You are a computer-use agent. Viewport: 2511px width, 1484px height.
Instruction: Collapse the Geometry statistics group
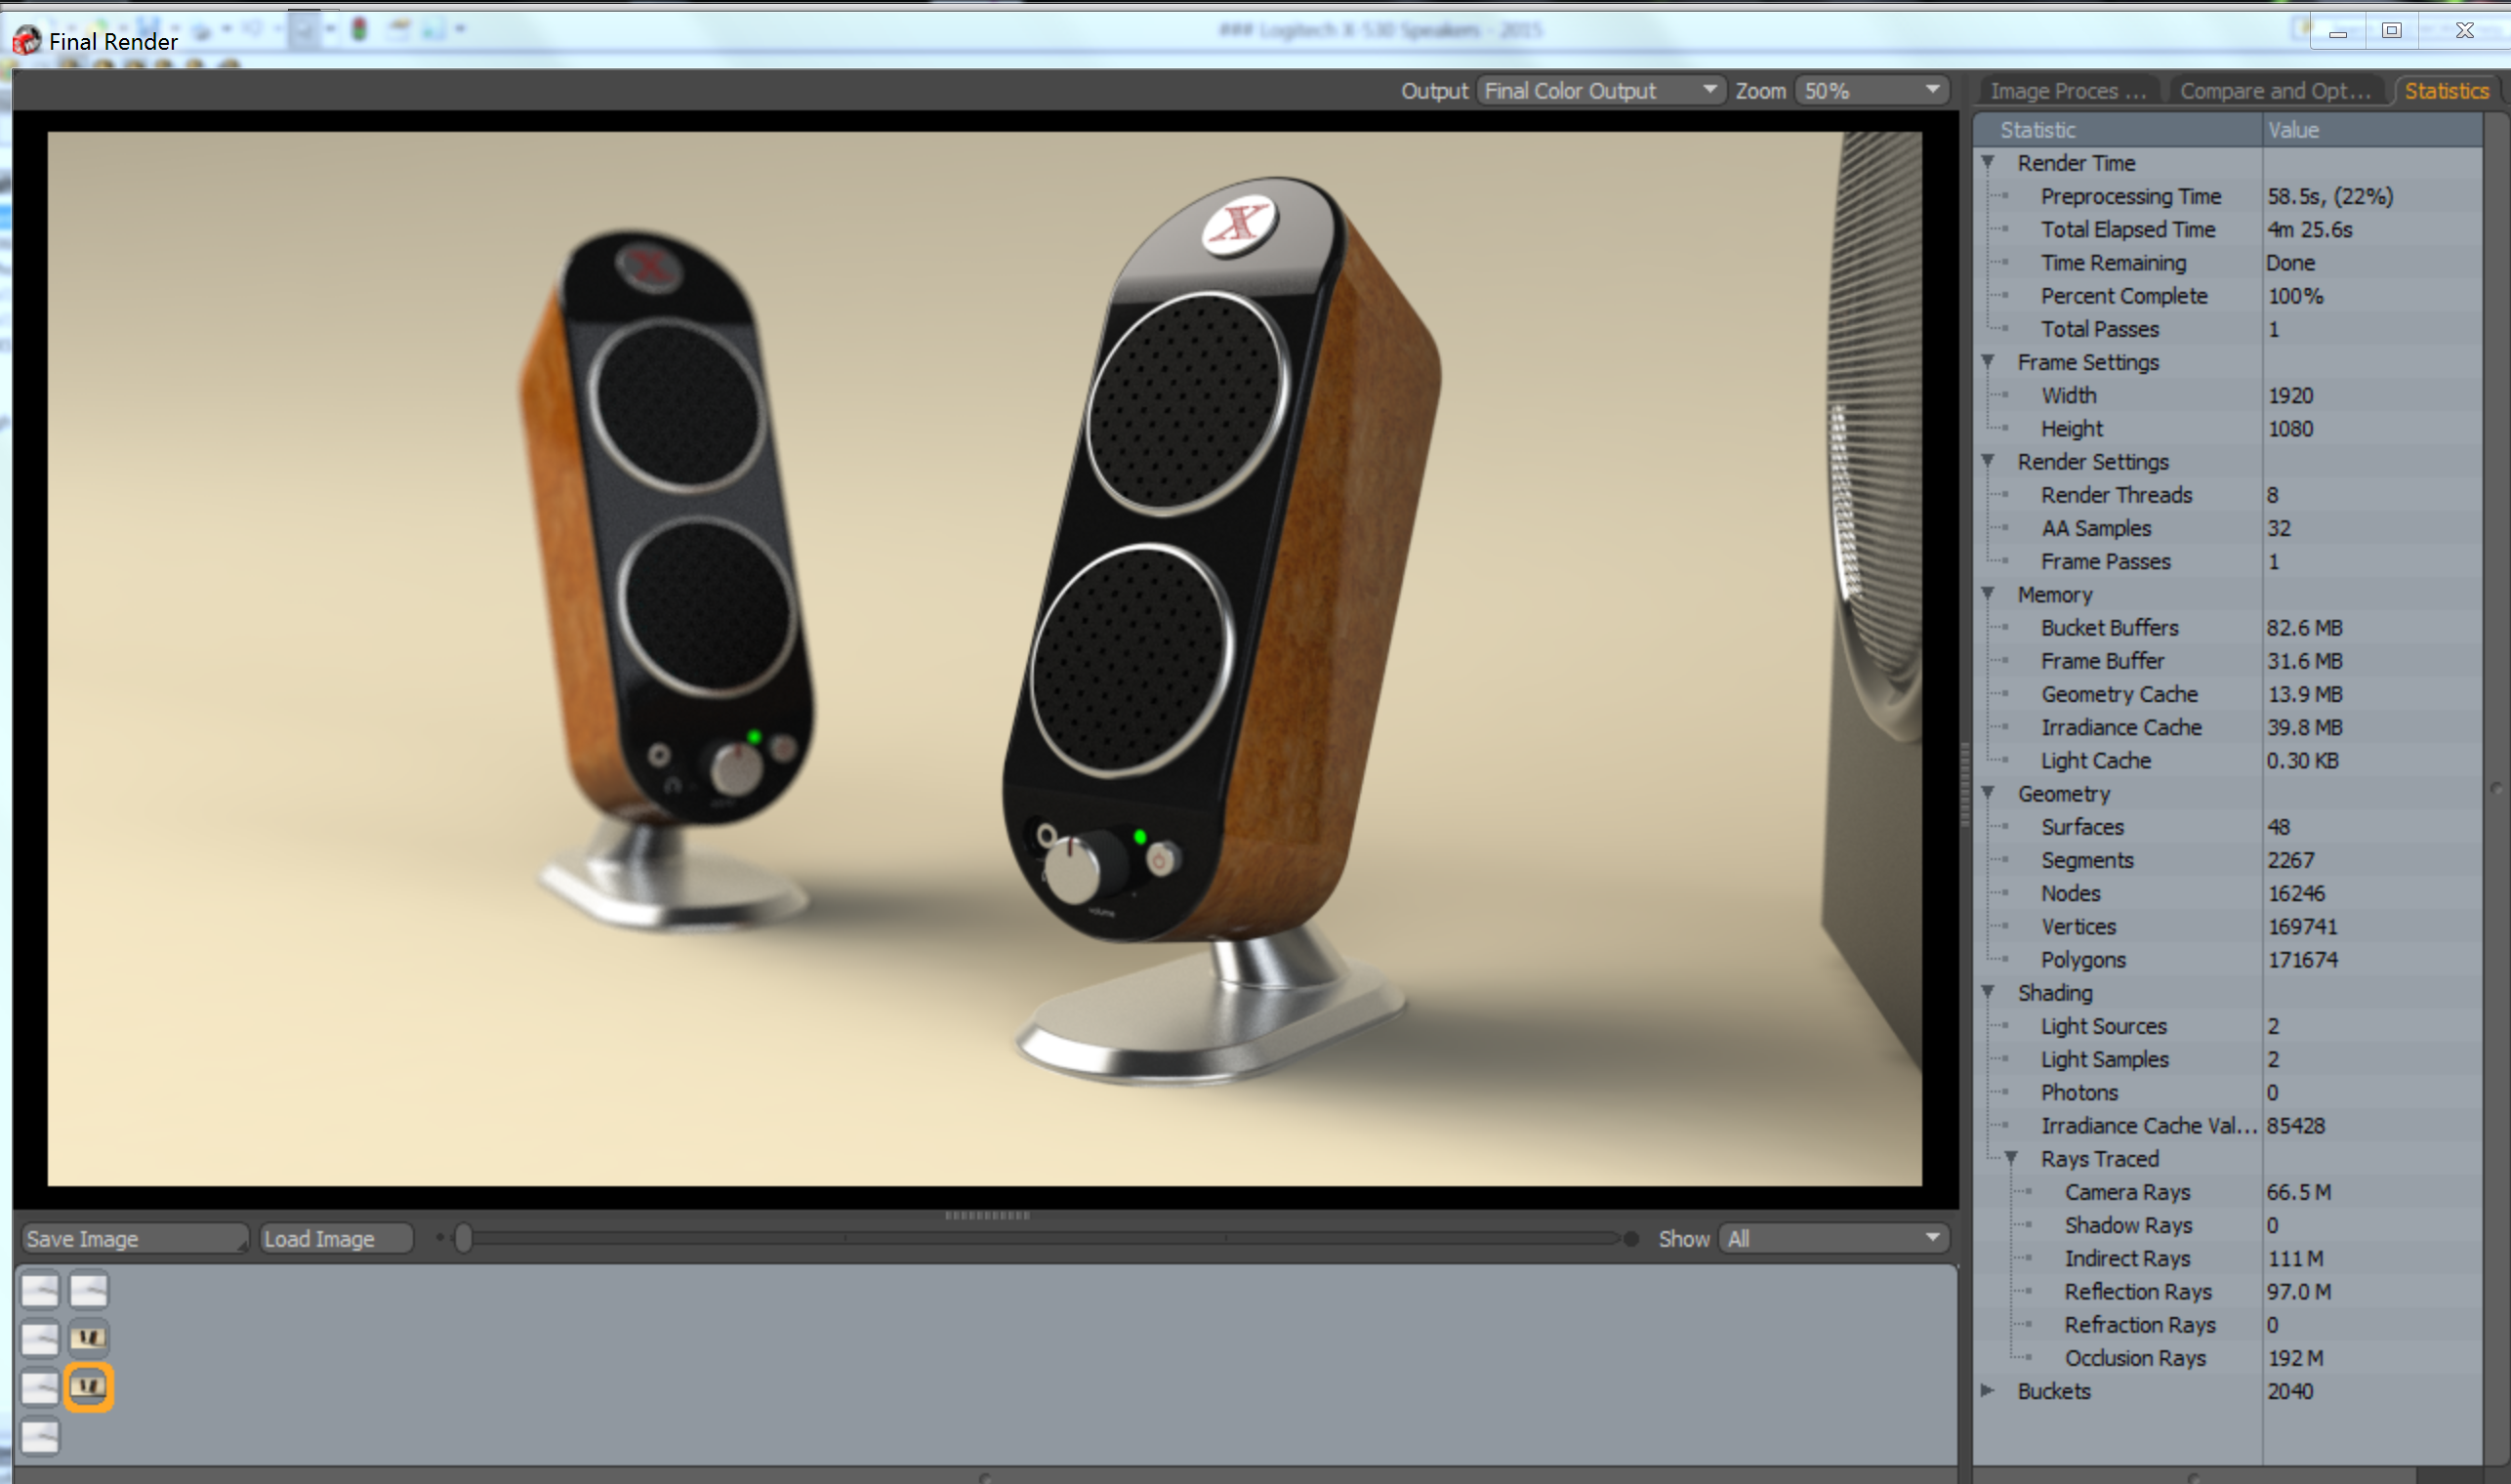point(1988,793)
